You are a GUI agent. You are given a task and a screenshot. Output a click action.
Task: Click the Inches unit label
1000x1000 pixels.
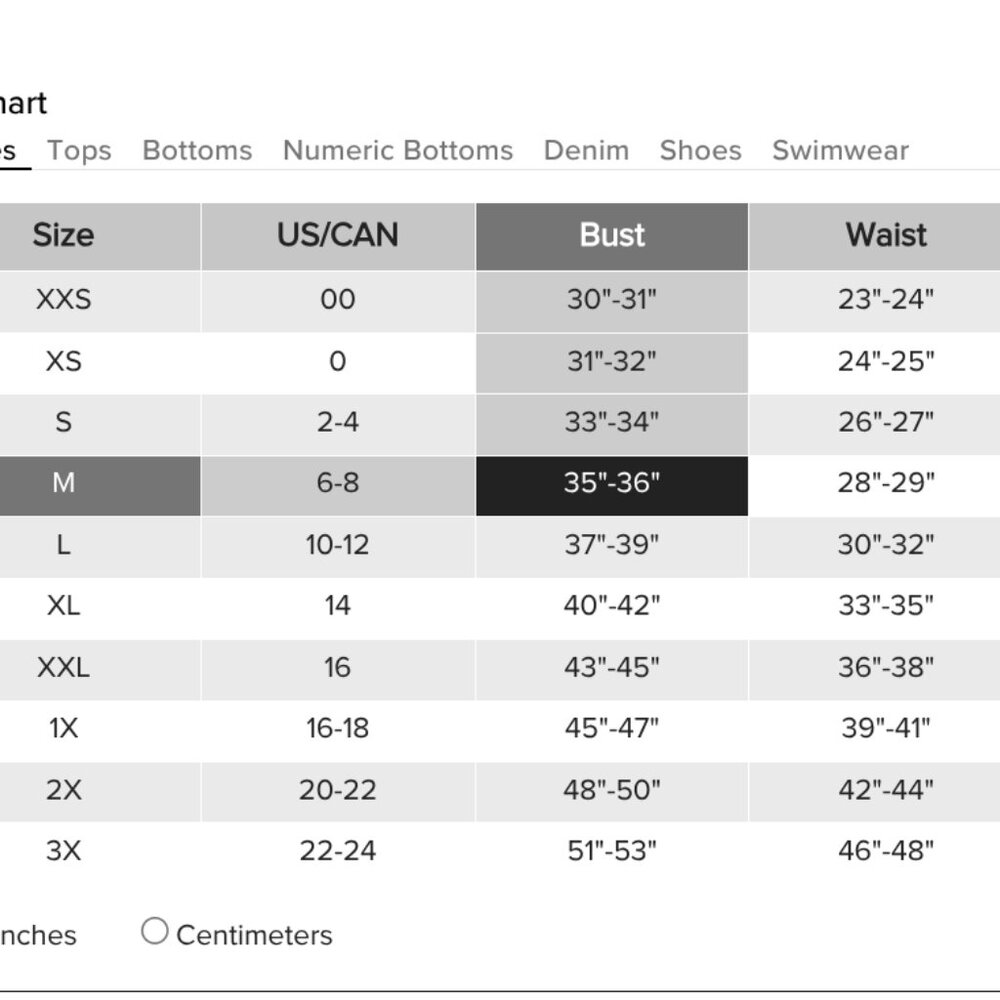click(x=38, y=936)
